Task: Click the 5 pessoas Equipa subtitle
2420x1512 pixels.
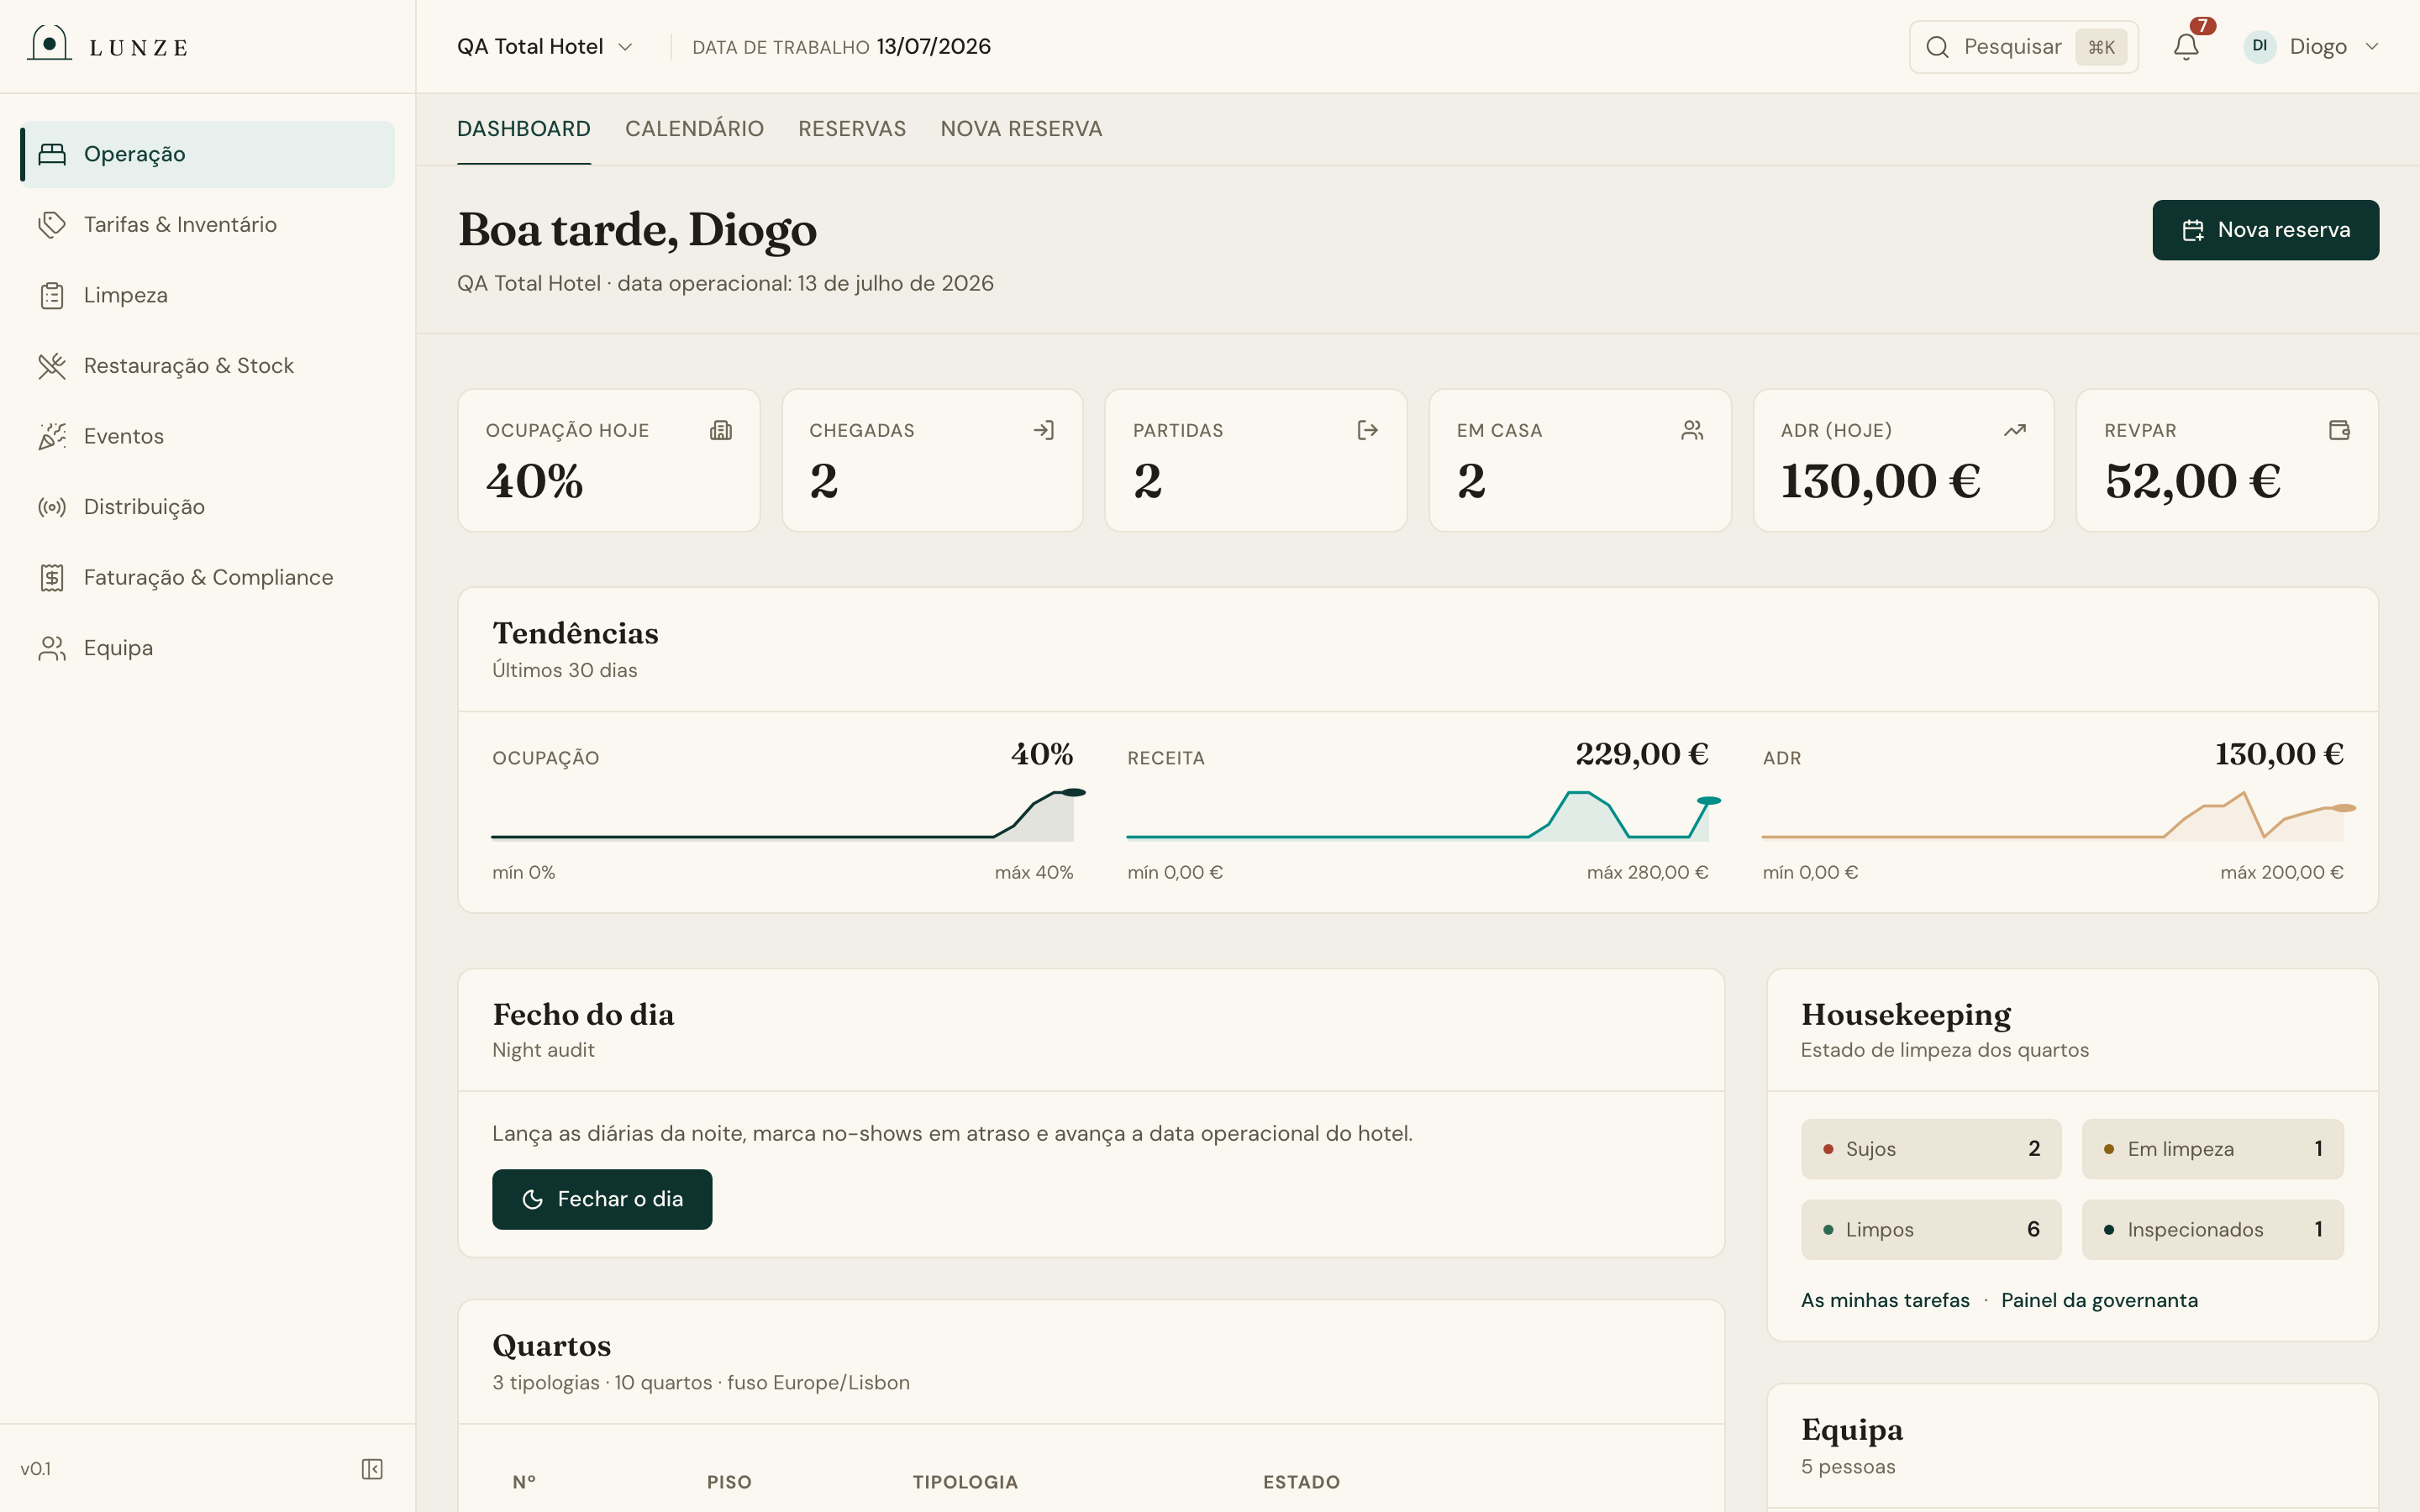Action: [x=1848, y=1467]
